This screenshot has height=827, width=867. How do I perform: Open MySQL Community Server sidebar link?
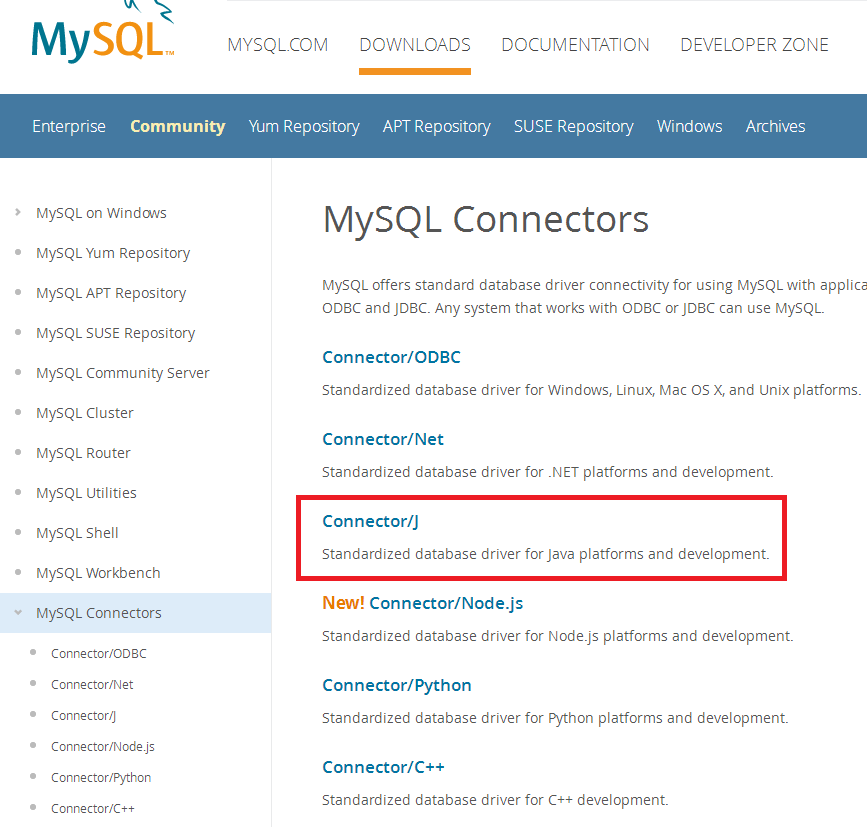[123, 373]
